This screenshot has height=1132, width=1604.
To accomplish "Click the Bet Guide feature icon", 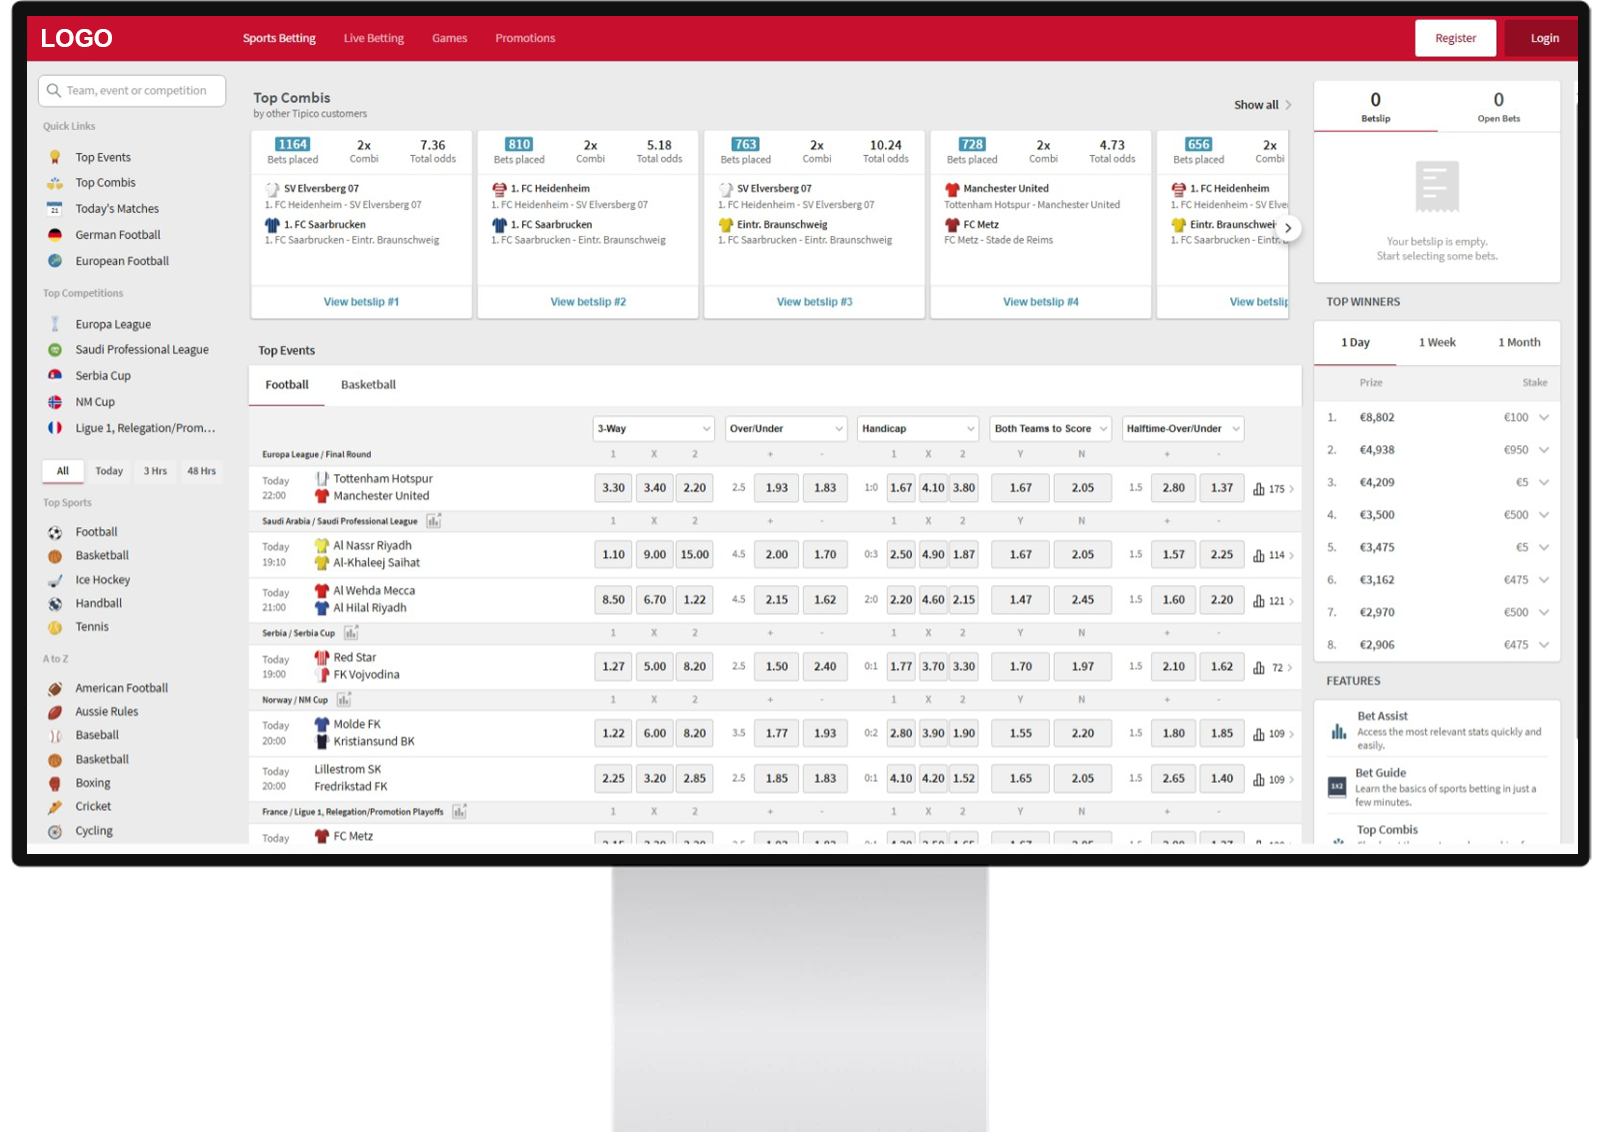I will [x=1337, y=787].
